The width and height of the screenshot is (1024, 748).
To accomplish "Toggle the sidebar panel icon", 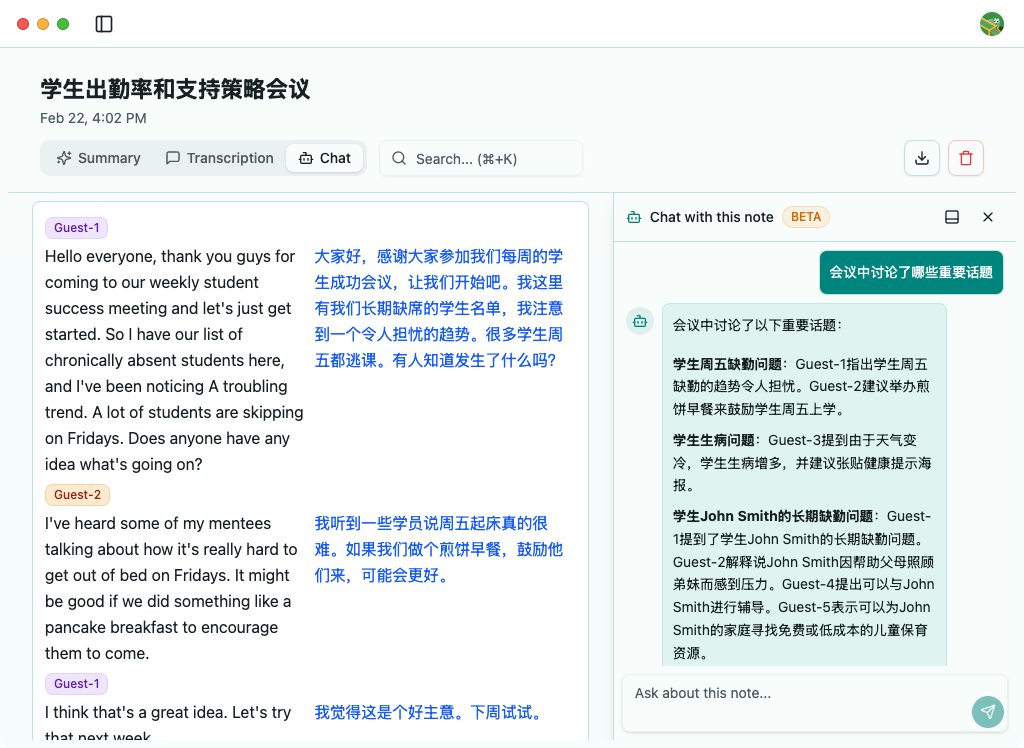I will click(x=104, y=24).
